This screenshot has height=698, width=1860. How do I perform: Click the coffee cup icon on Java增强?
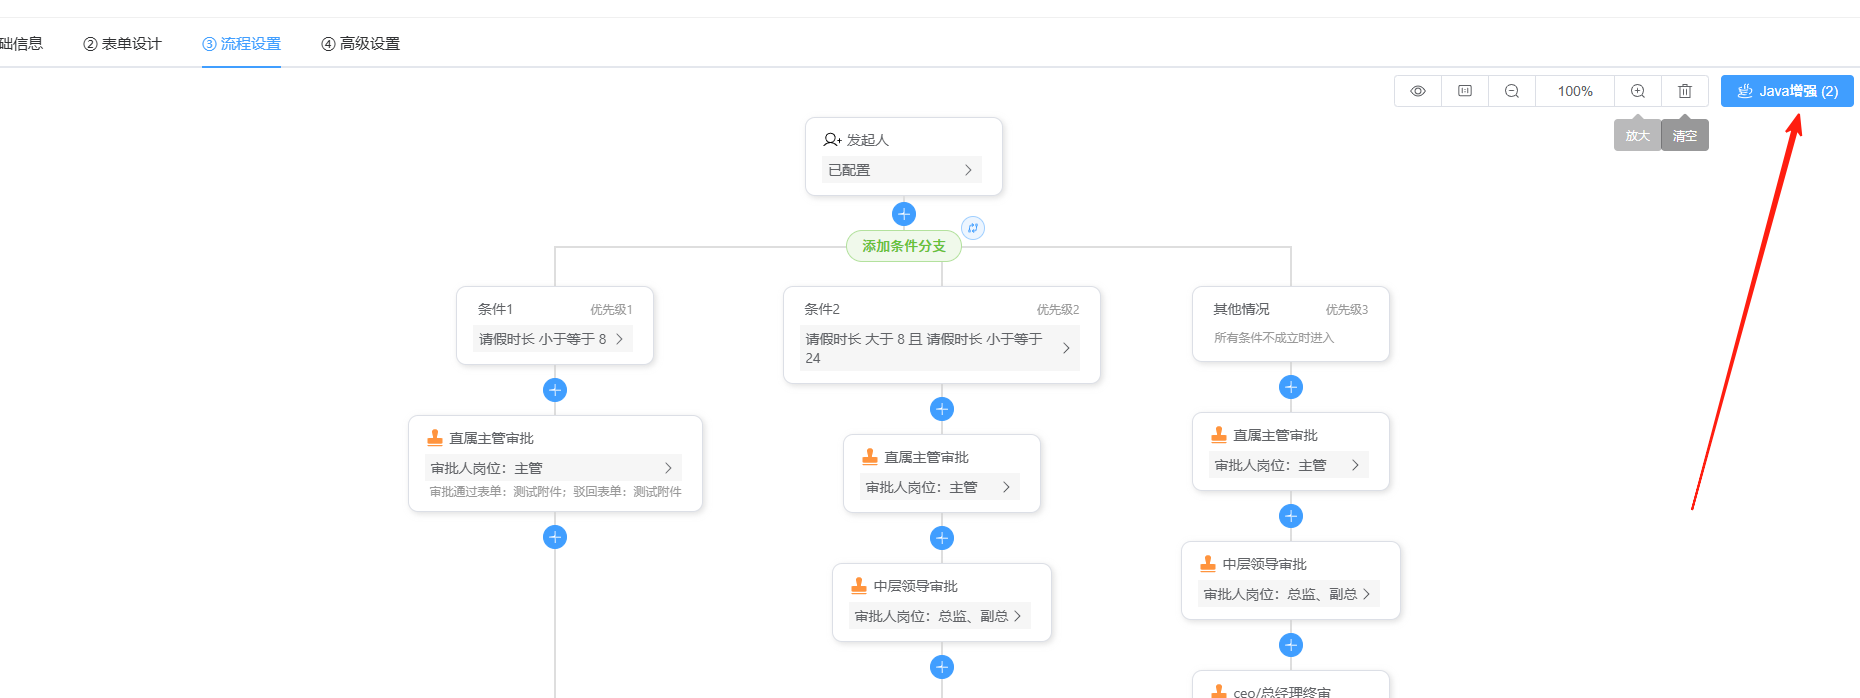(1745, 91)
